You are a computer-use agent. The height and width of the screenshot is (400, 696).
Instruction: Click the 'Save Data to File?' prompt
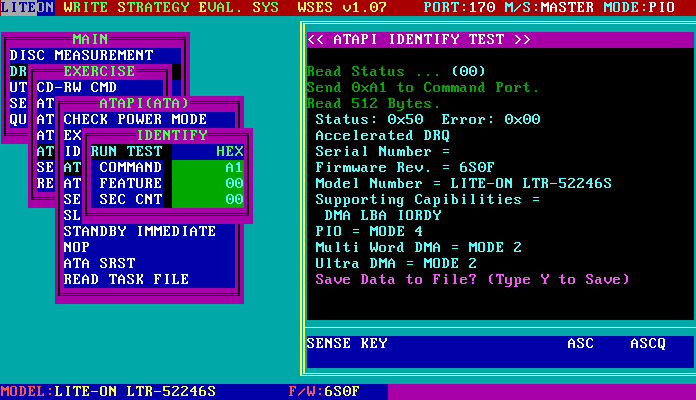tap(473, 279)
